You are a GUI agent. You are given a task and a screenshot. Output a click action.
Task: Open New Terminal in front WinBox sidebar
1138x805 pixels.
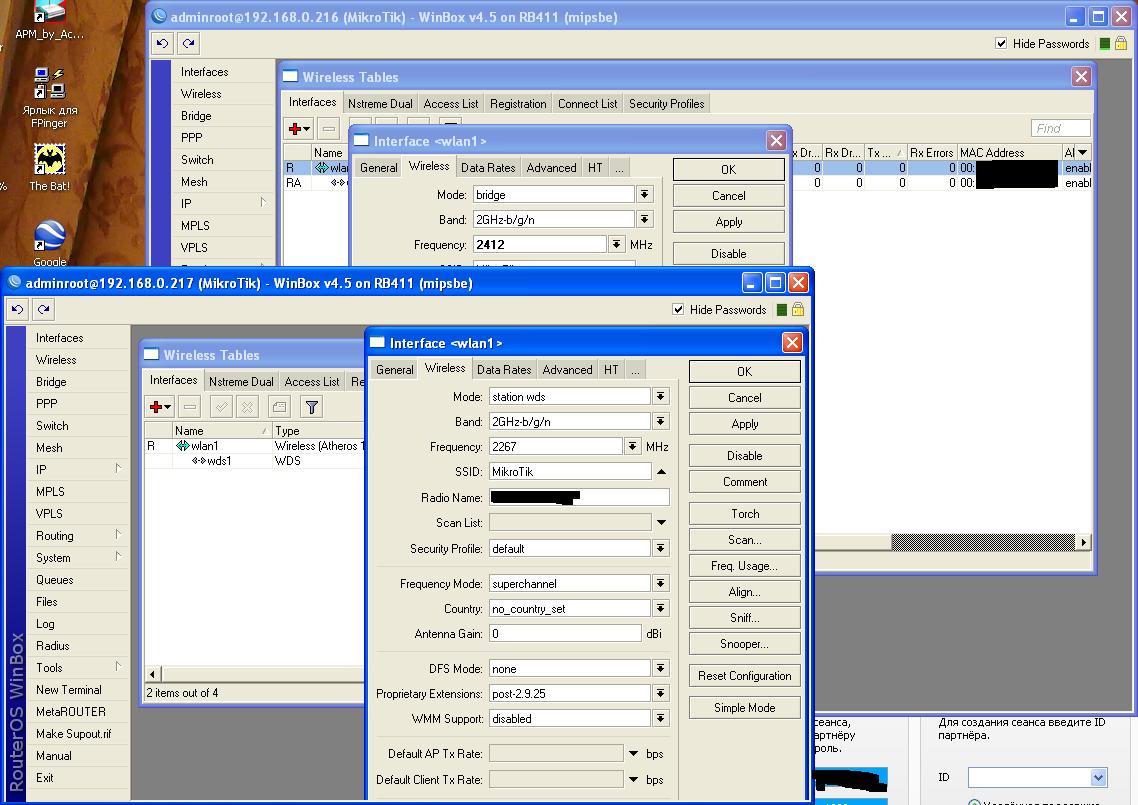pyautogui.click(x=78, y=690)
